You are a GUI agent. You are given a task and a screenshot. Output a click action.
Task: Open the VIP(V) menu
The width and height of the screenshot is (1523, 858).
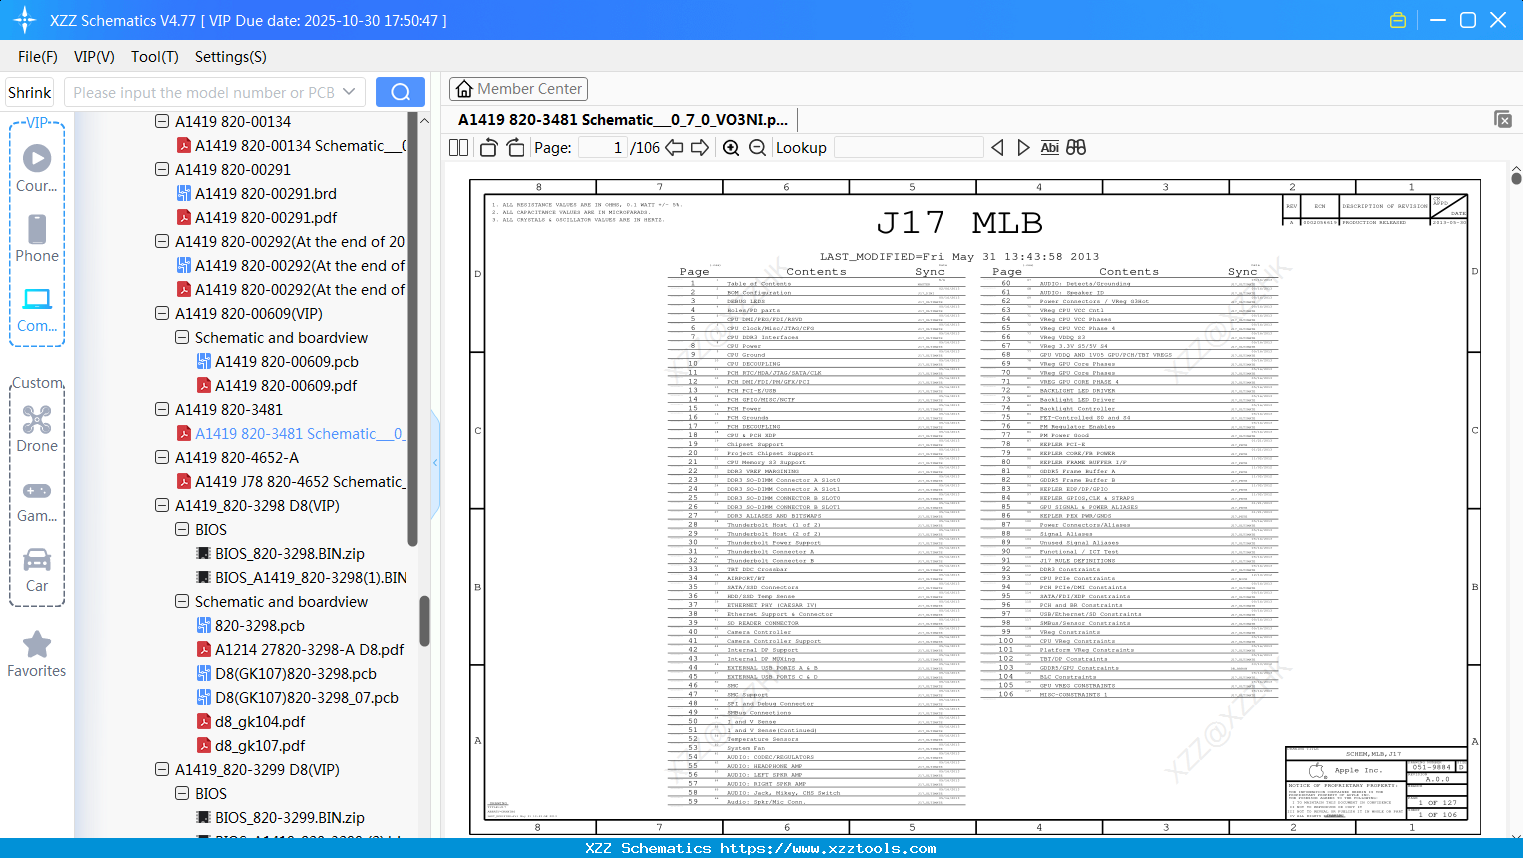[94, 57]
